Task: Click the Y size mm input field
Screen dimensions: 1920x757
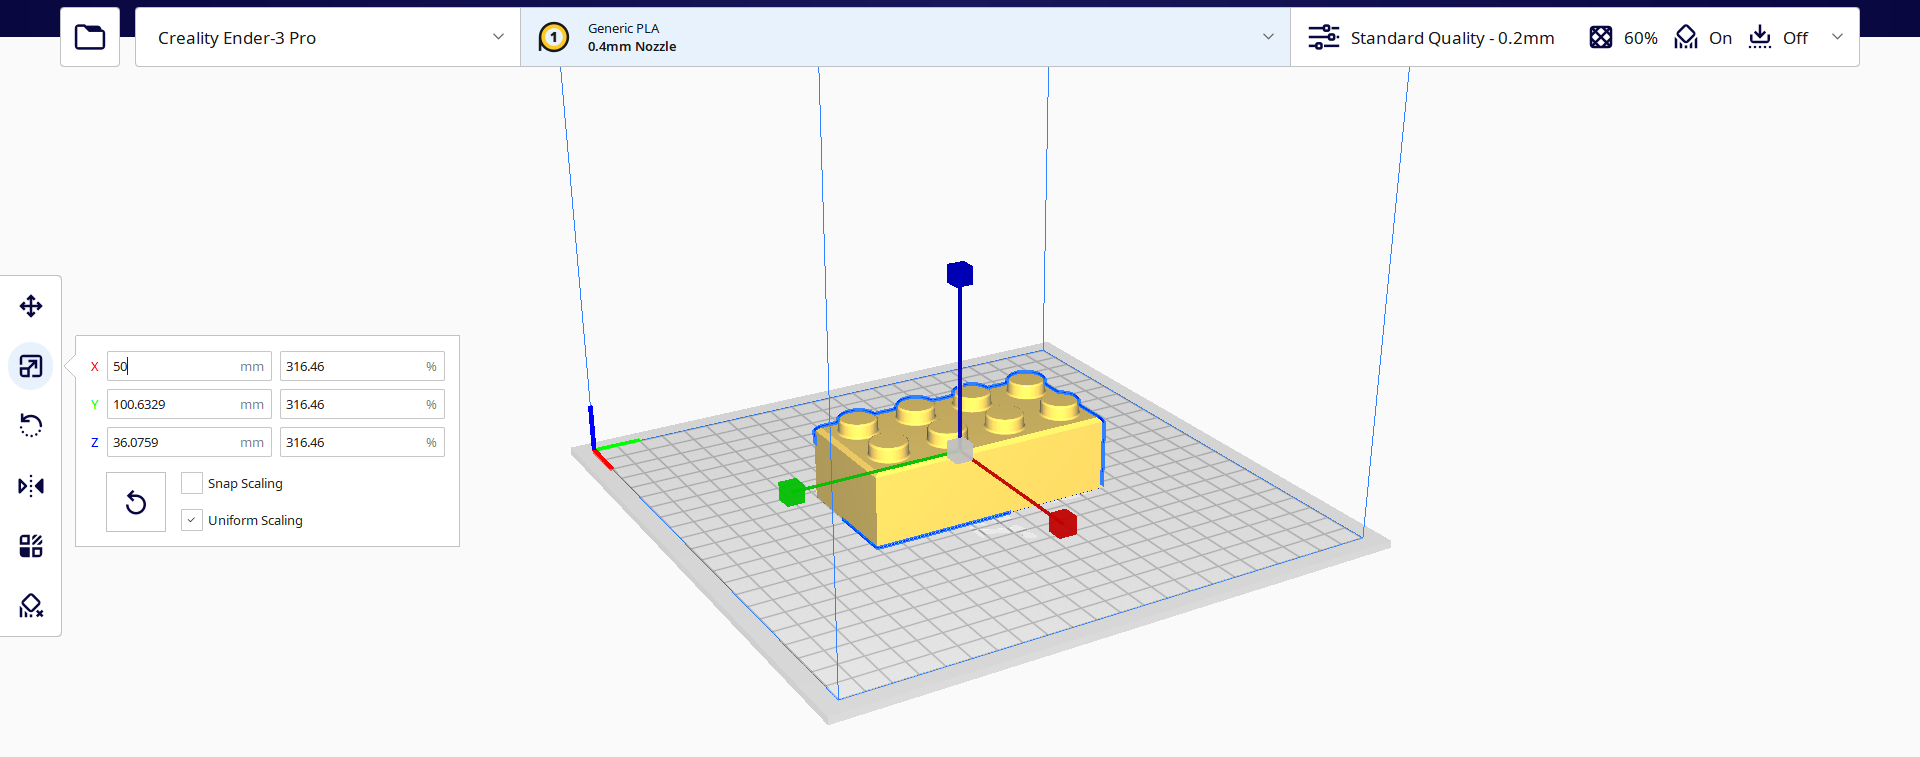Action: point(189,405)
